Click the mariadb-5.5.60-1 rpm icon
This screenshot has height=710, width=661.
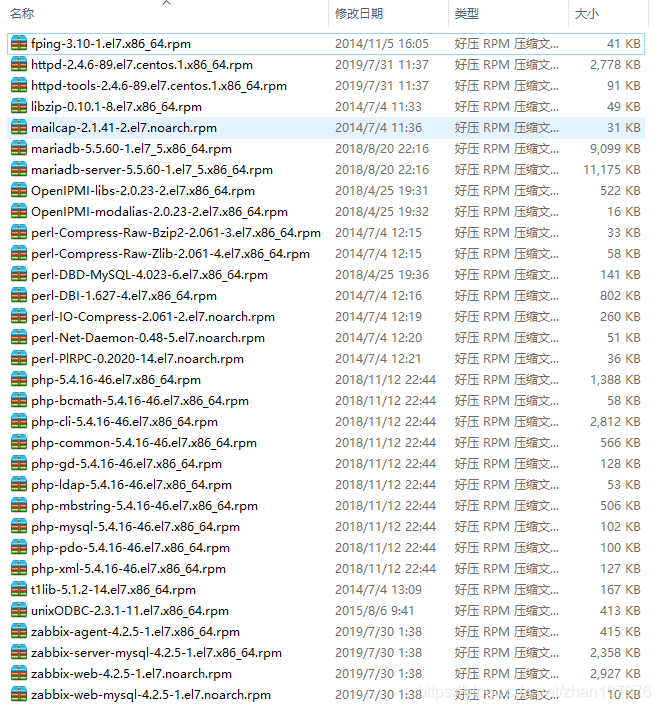click(19, 149)
